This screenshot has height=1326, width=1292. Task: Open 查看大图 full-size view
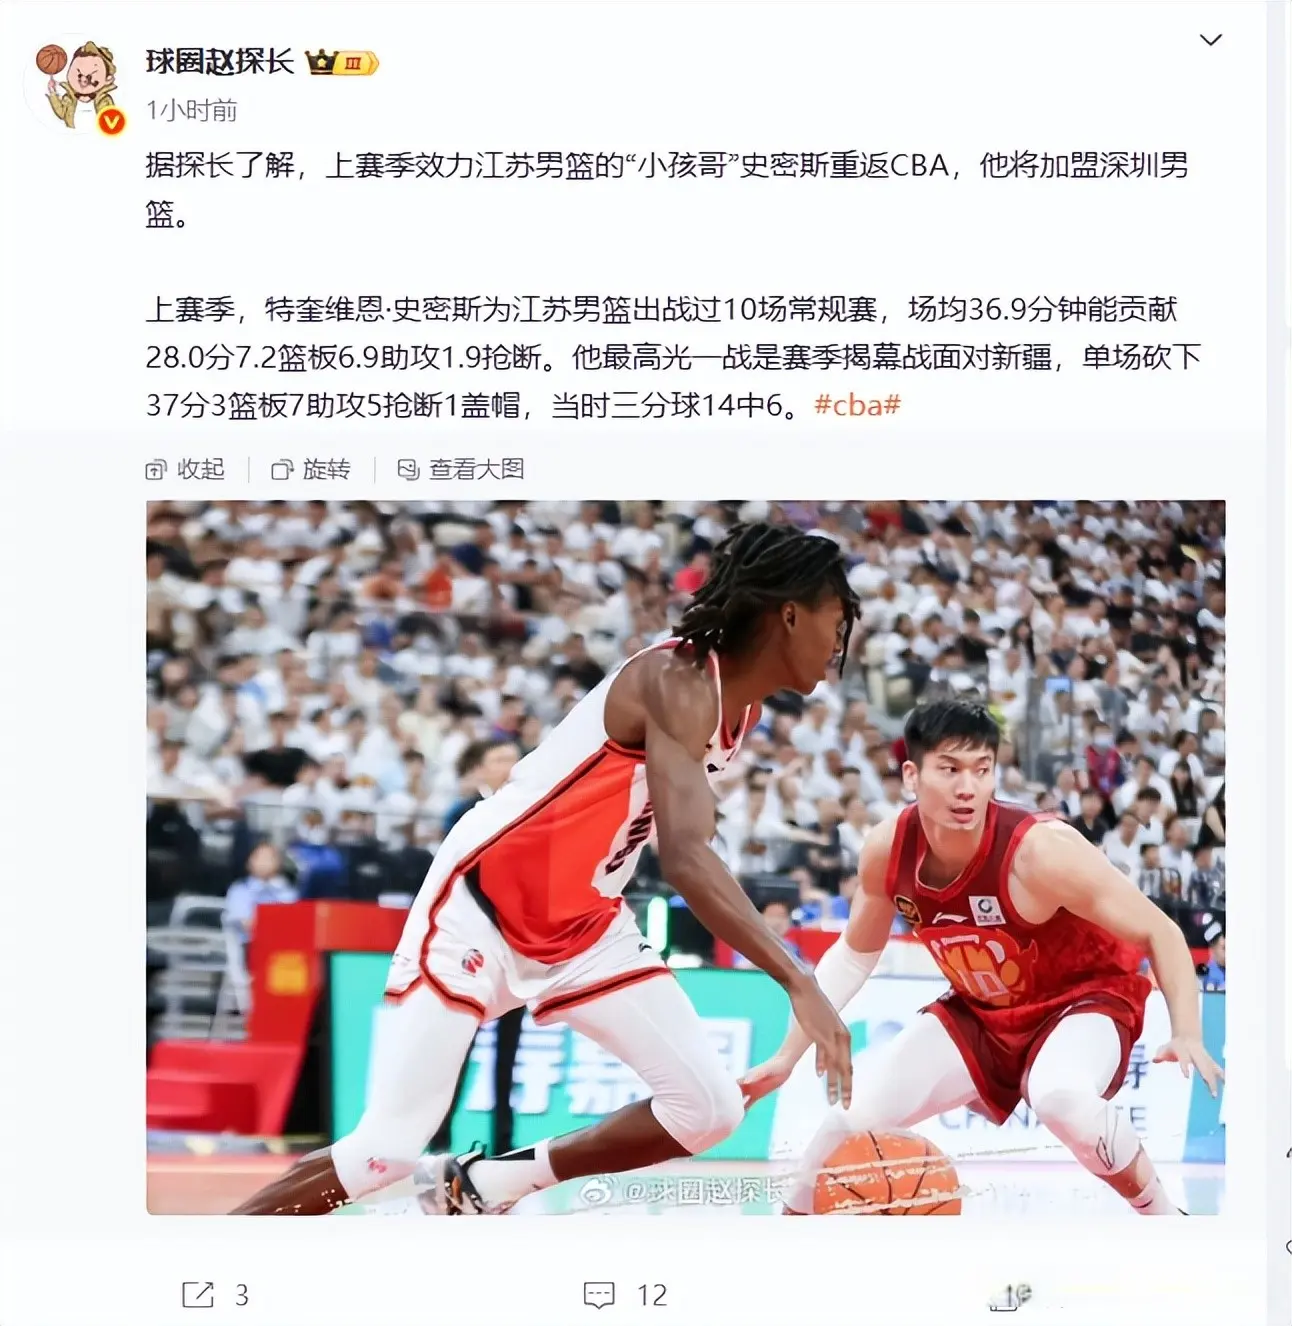tap(461, 469)
